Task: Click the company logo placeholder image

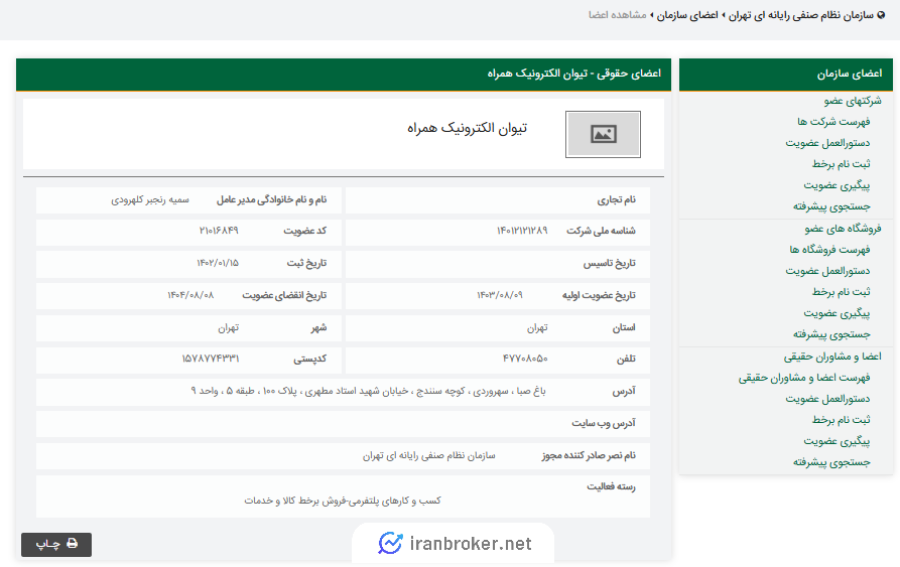Action: pos(603,134)
